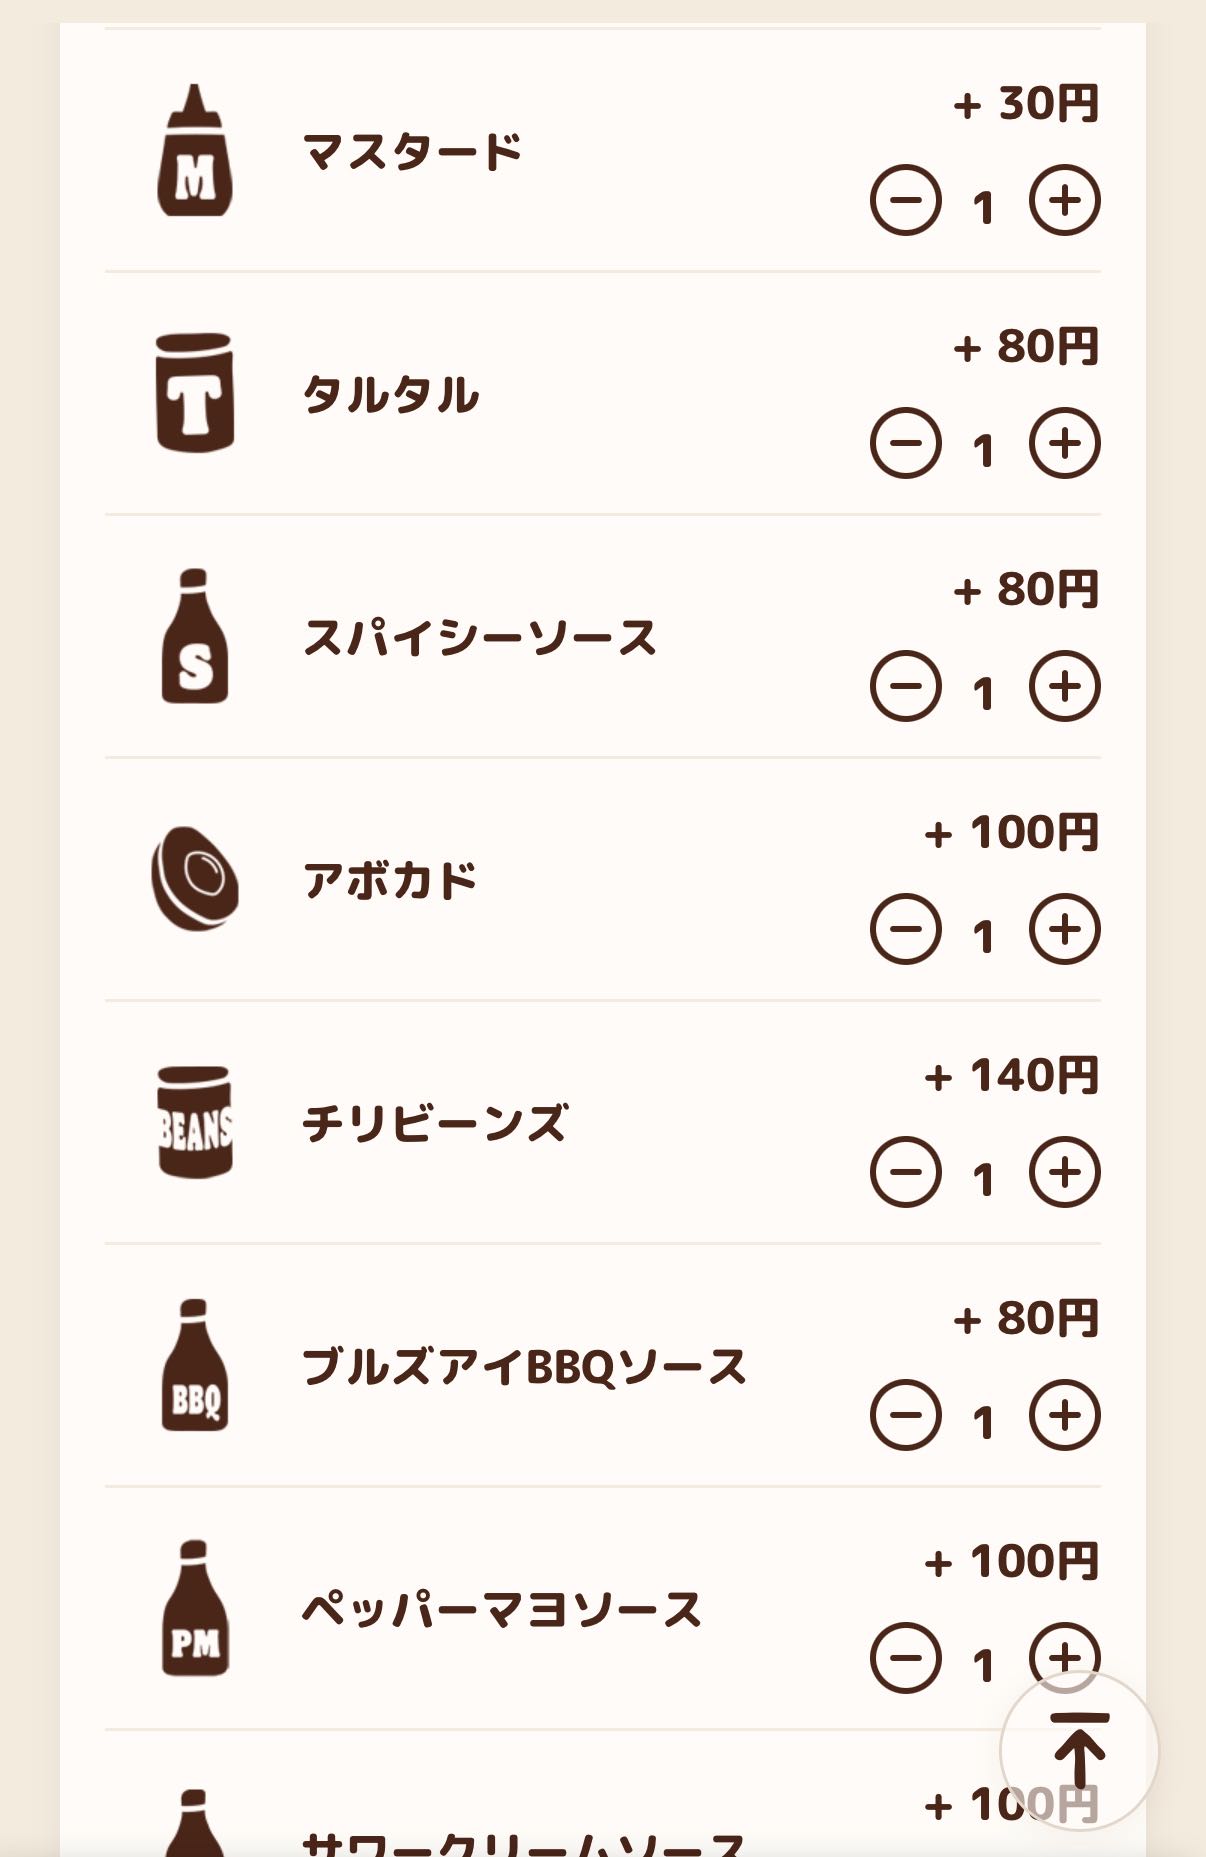This screenshot has height=1857, width=1206.
Task: Increase タルタル quantity with plus
Action: (1064, 444)
